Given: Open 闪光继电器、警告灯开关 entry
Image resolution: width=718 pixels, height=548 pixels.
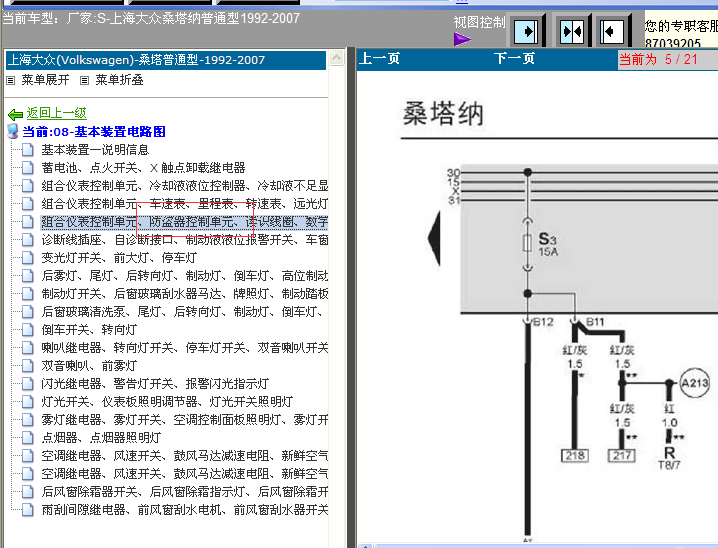Looking at the screenshot, I should tap(155, 384).
